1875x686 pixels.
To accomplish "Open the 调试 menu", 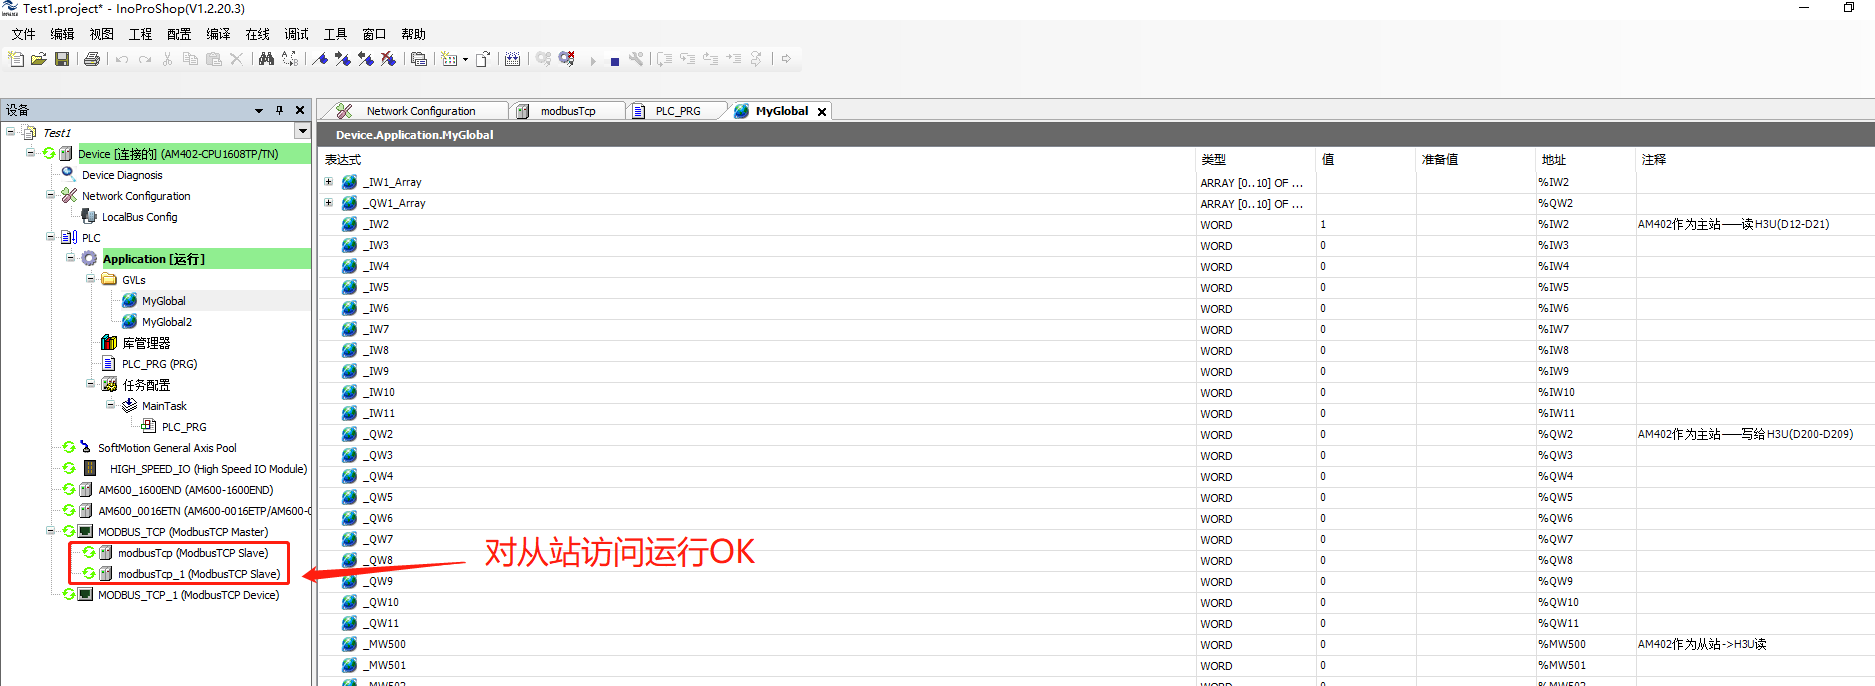I will [x=296, y=34].
